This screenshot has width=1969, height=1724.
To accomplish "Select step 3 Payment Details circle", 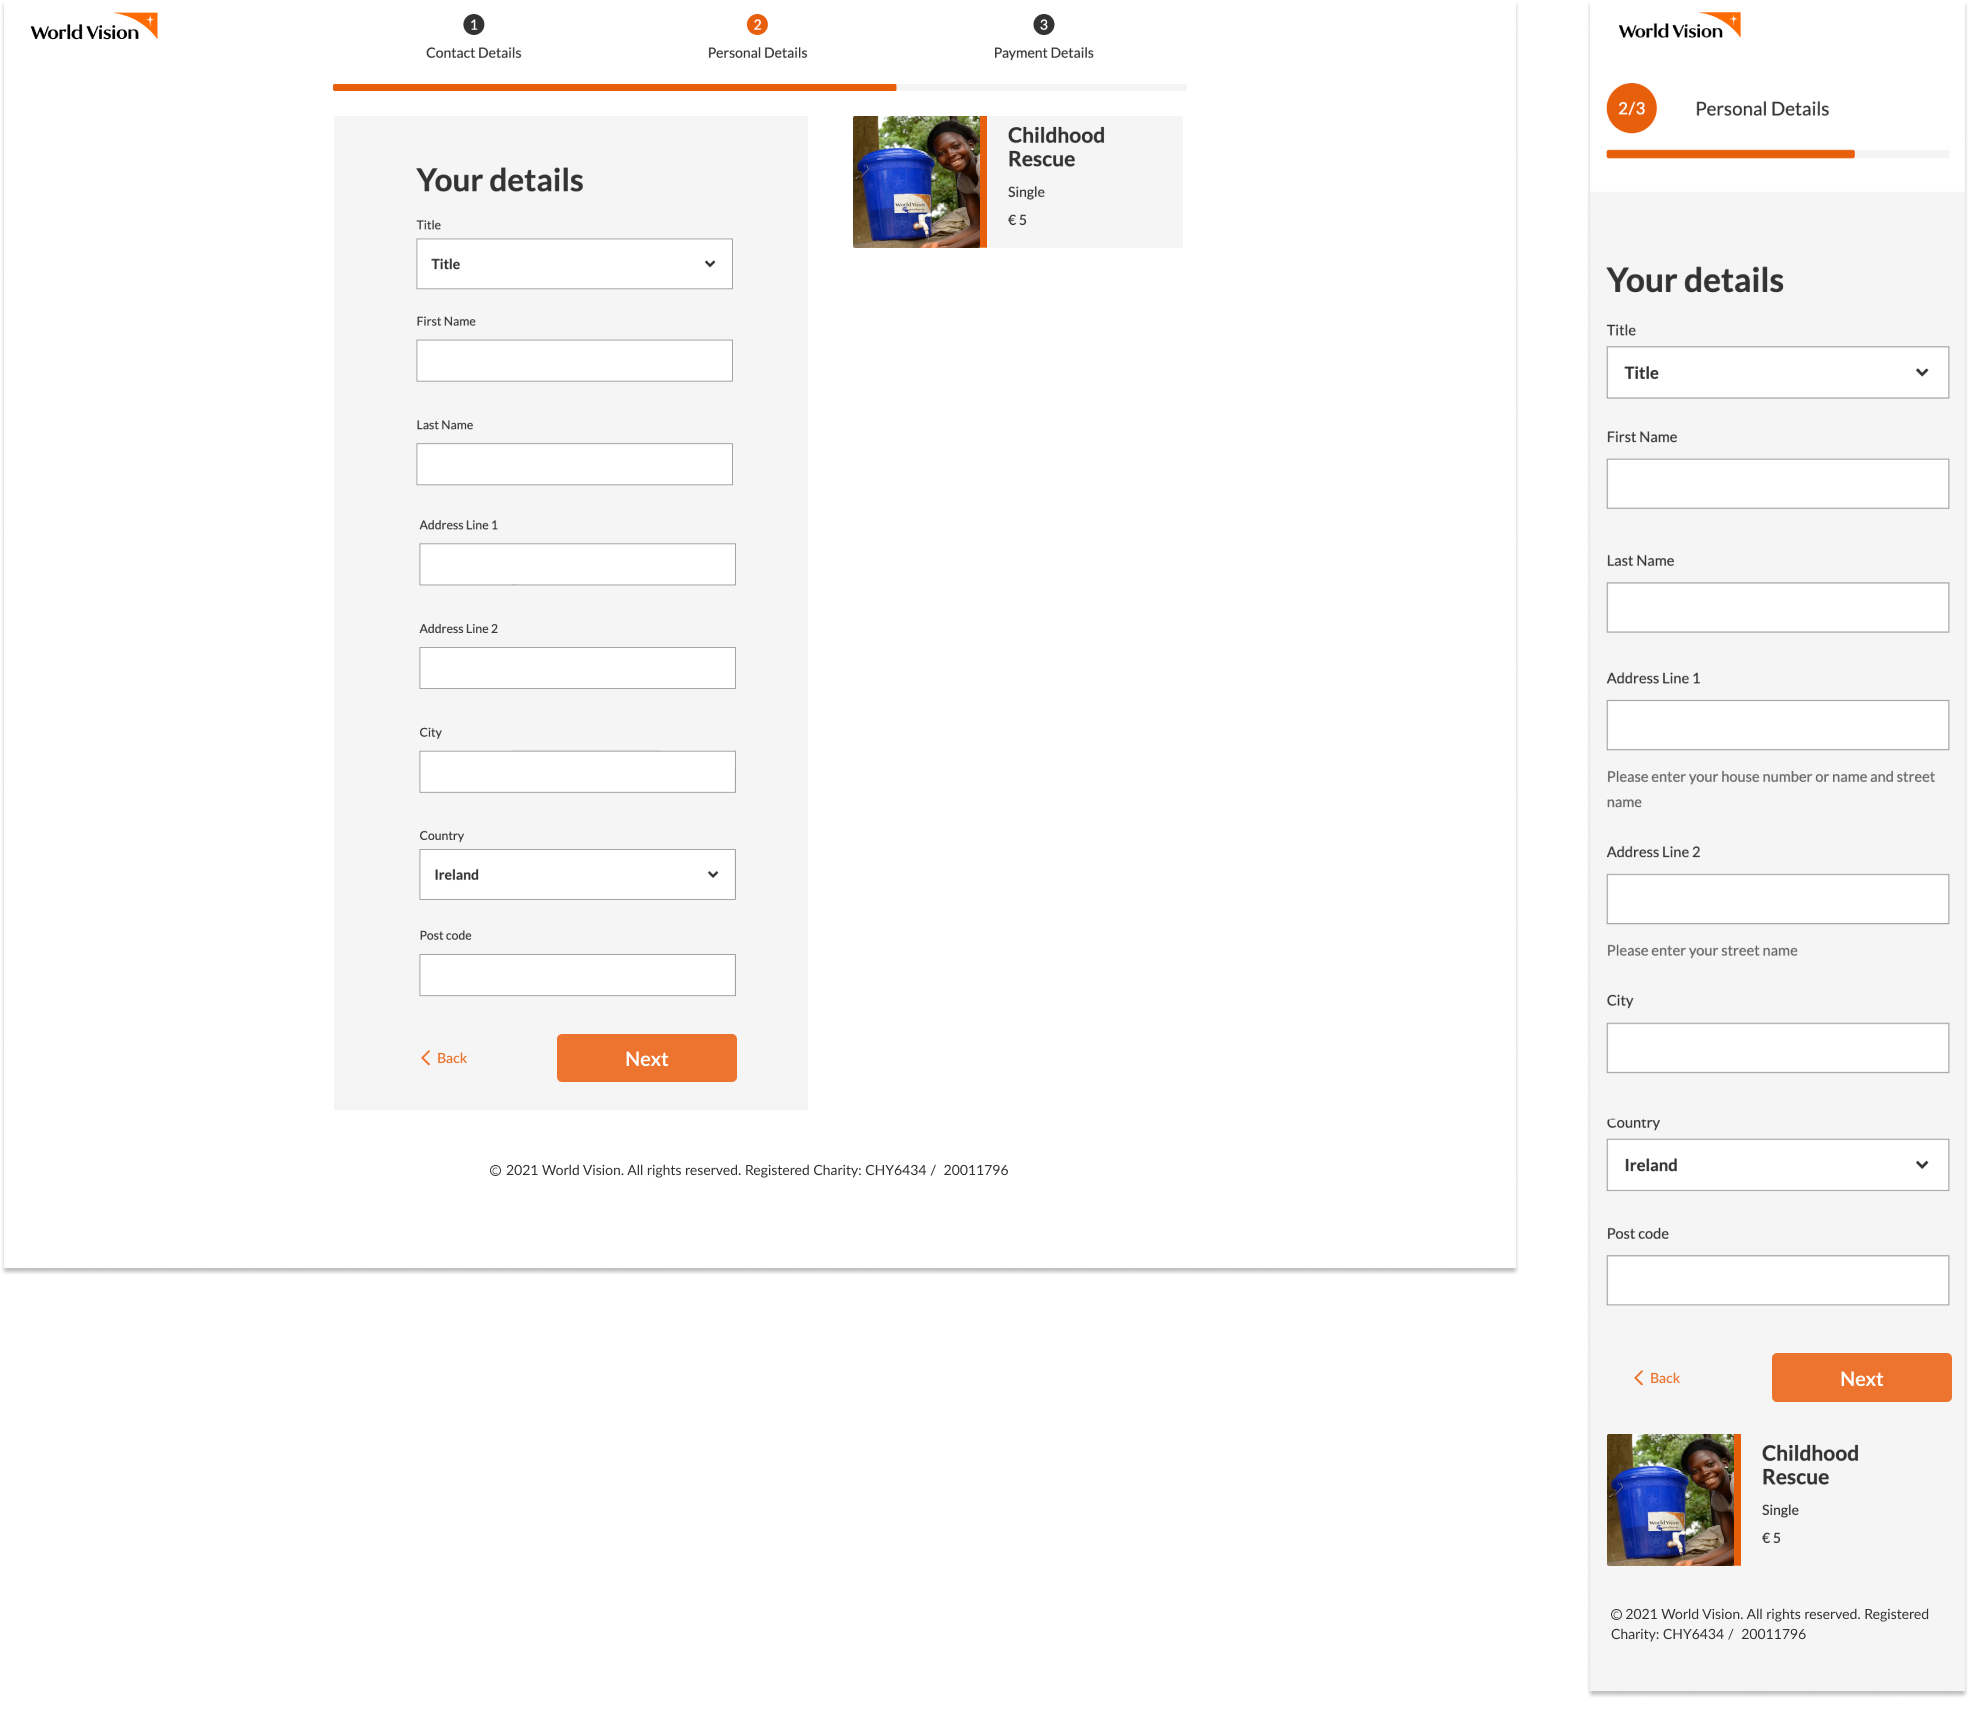I will [1043, 24].
